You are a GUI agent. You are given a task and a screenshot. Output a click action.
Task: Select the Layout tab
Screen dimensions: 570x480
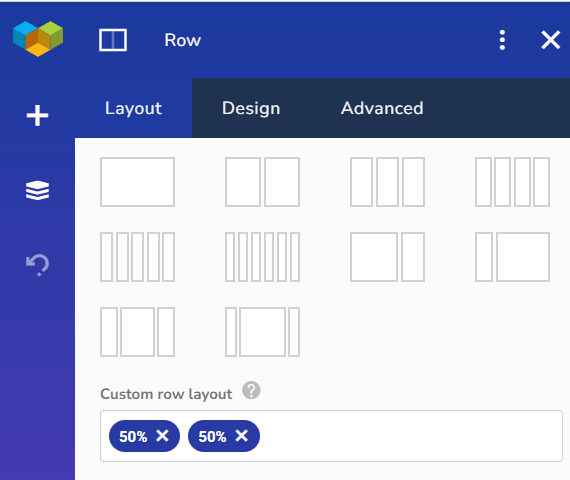(133, 108)
